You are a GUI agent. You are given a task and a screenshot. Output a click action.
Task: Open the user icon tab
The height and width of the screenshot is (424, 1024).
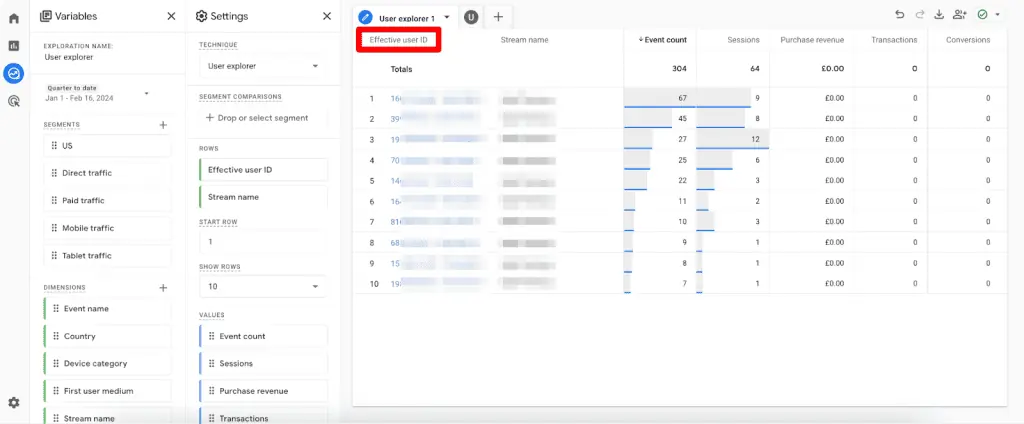pyautogui.click(x=470, y=18)
